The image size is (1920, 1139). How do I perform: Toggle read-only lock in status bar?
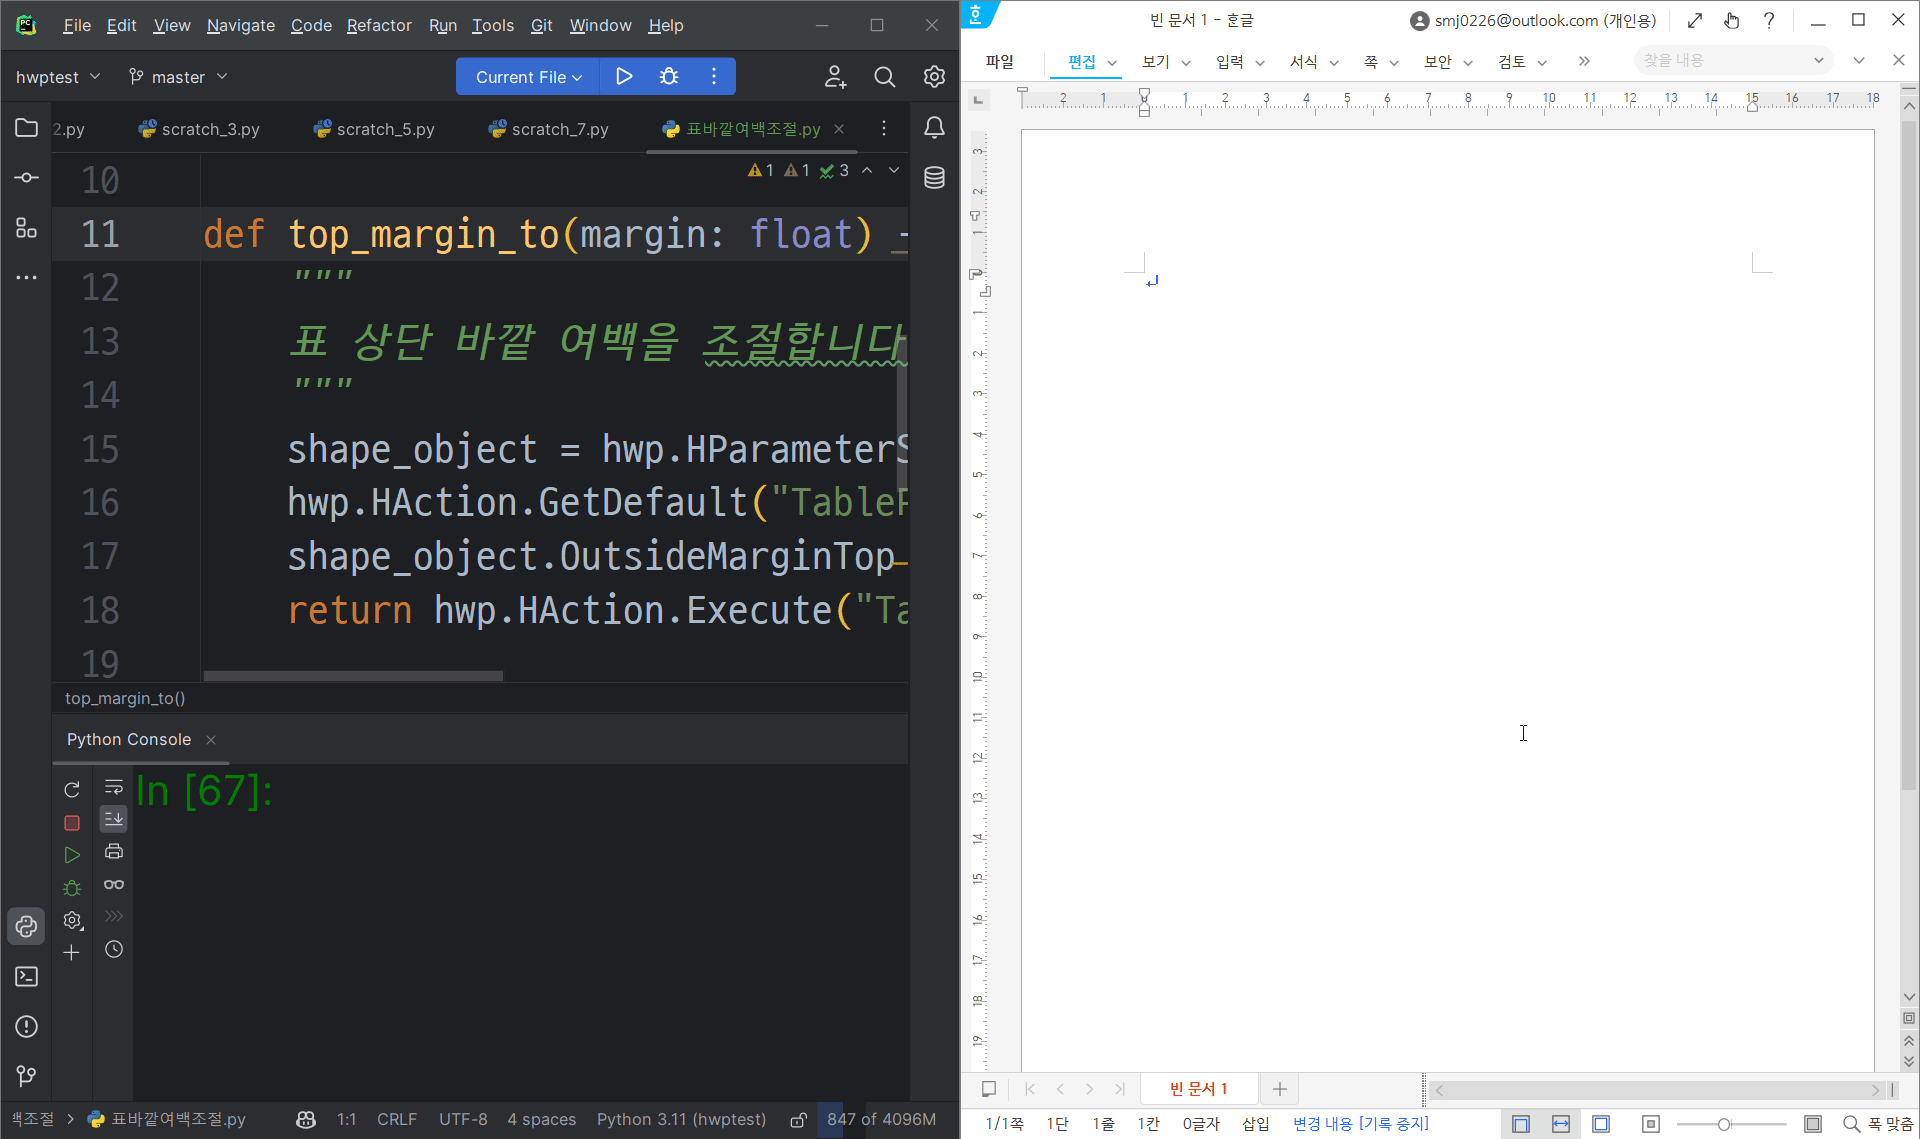click(798, 1120)
